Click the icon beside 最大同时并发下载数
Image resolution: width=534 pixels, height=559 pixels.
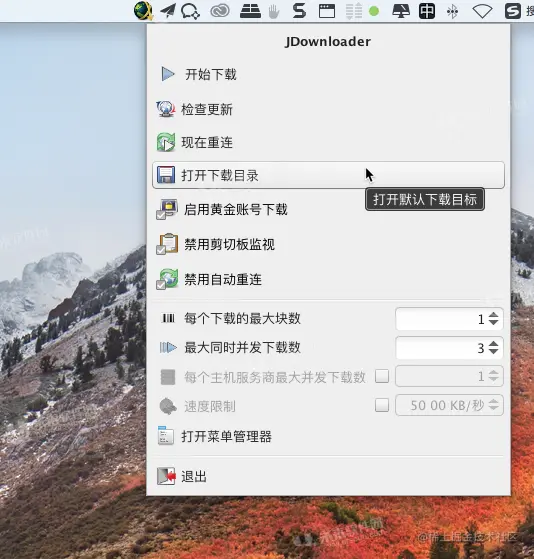click(168, 347)
